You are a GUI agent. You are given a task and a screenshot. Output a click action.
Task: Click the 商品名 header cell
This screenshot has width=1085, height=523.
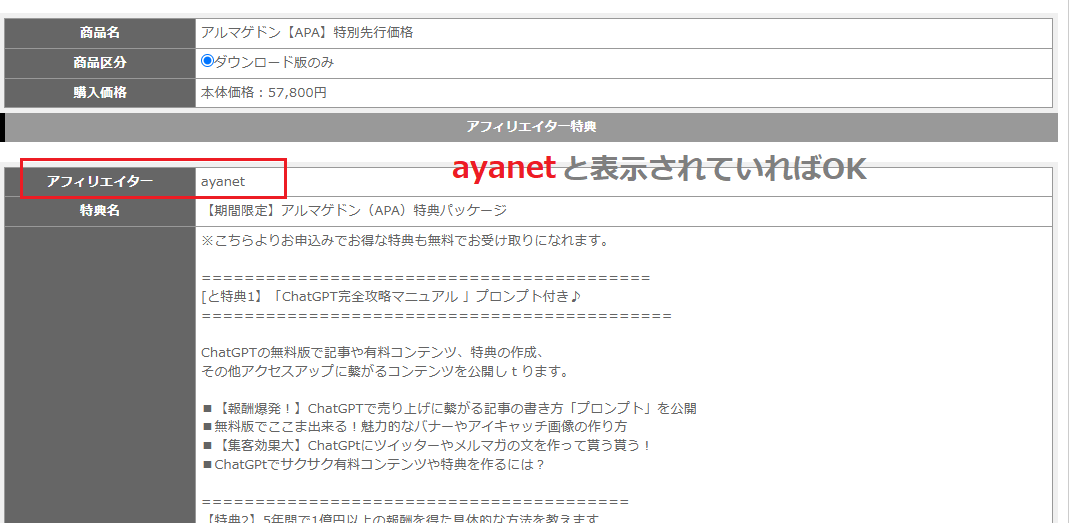pyautogui.click(x=100, y=33)
